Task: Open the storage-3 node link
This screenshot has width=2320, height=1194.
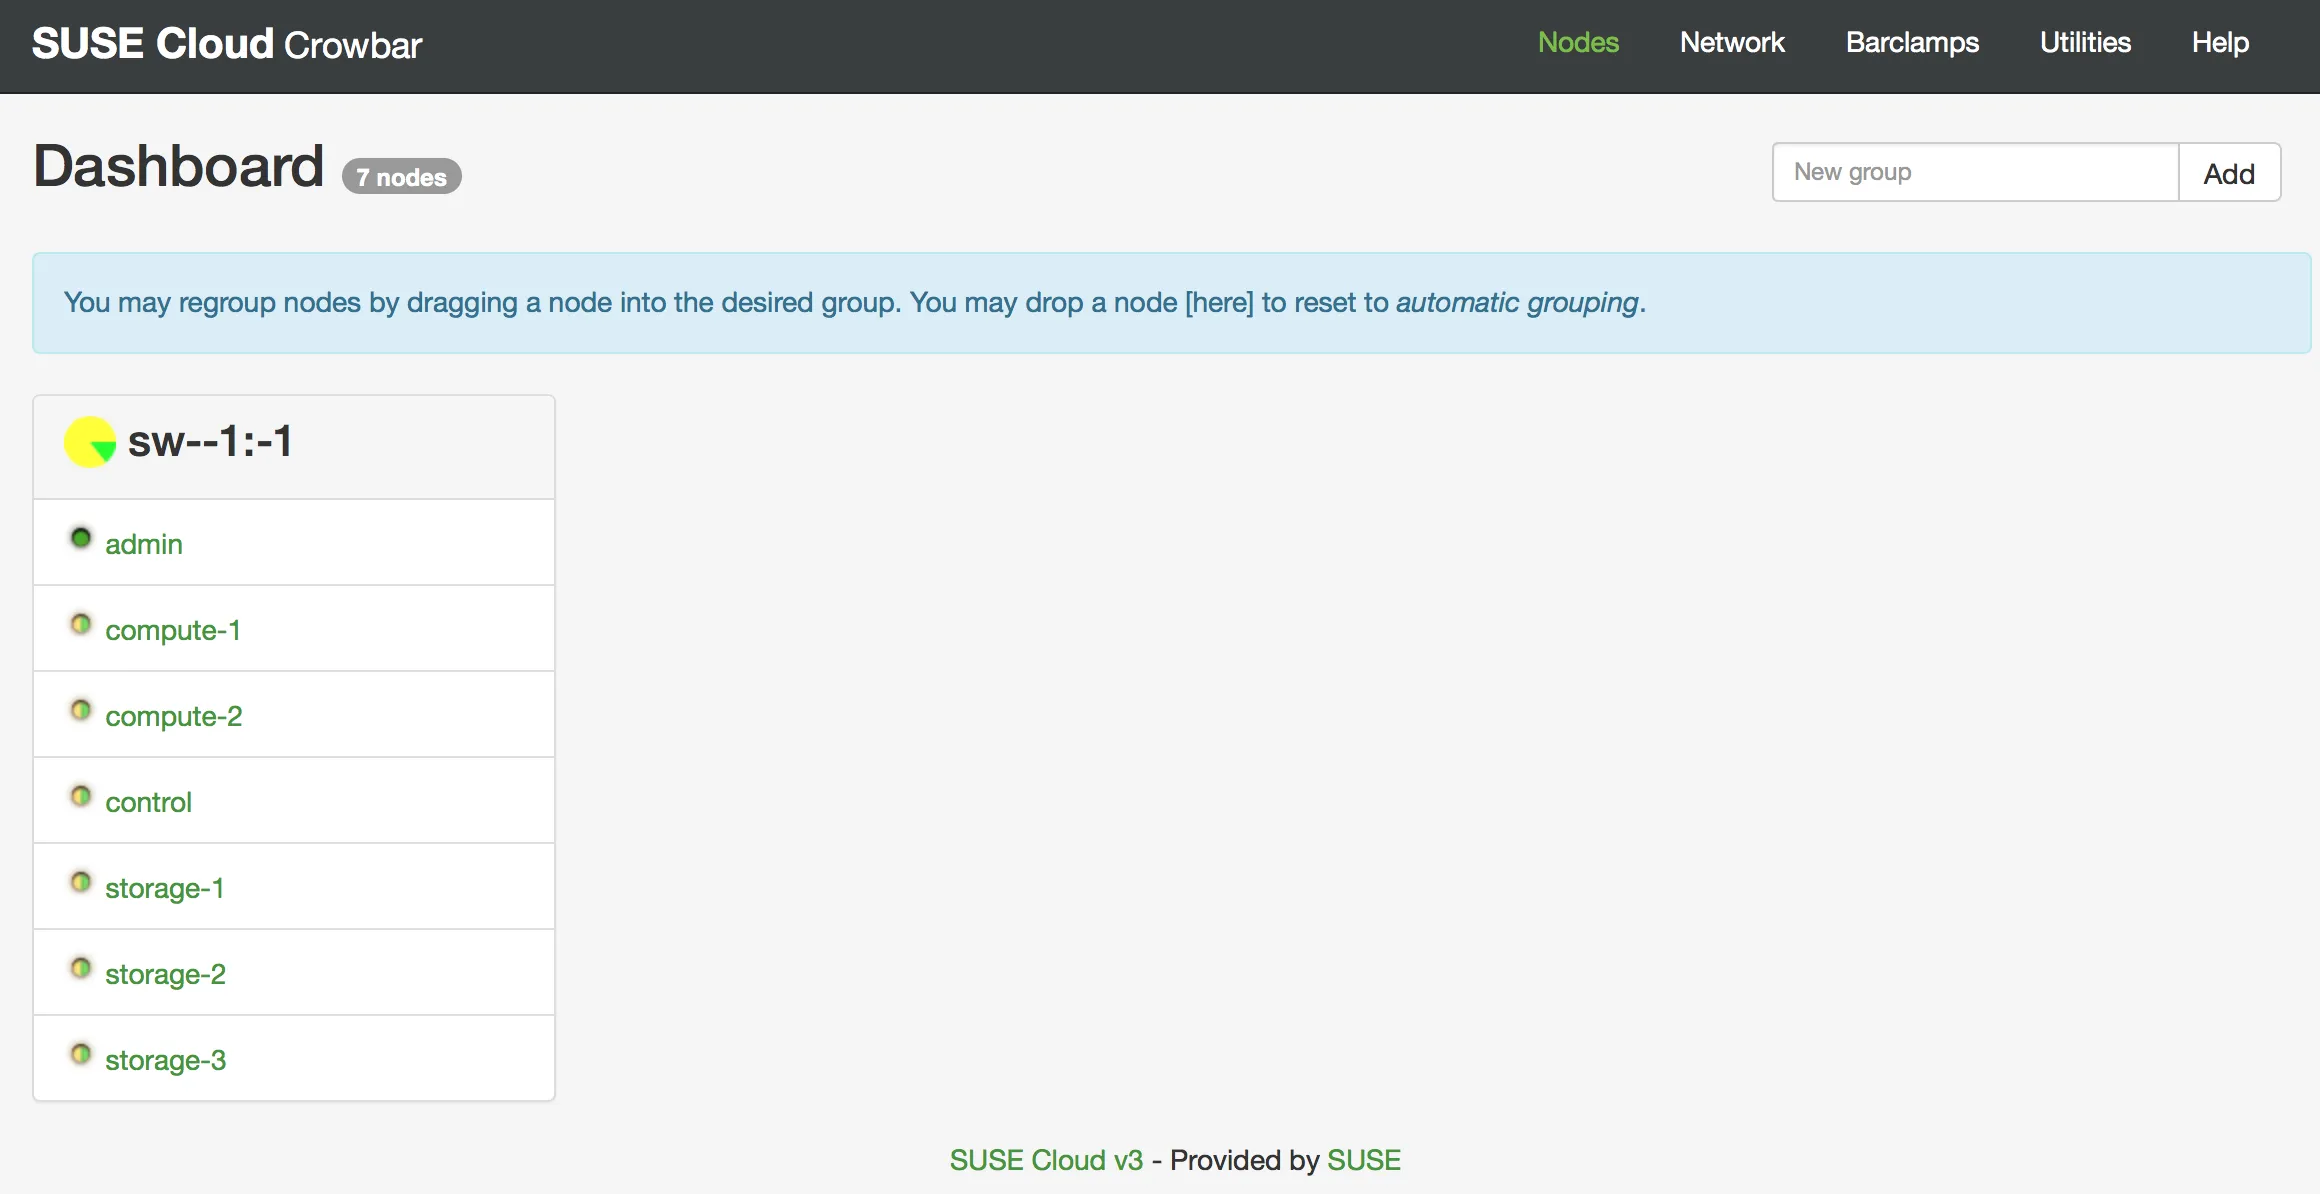Action: tap(165, 1060)
